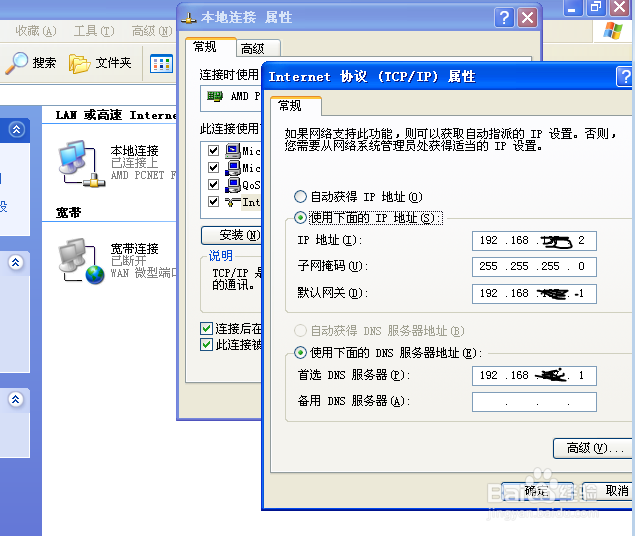Click the IP 地址 input field
This screenshot has width=635, height=536.
tap(534, 241)
